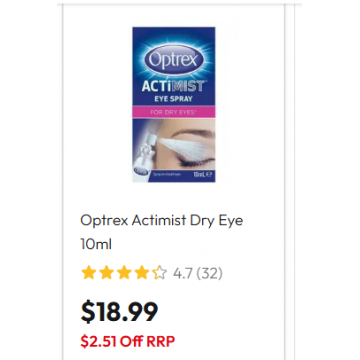Click the empty fifth rating star
The width and height of the screenshot is (360, 360).
click(x=159, y=273)
